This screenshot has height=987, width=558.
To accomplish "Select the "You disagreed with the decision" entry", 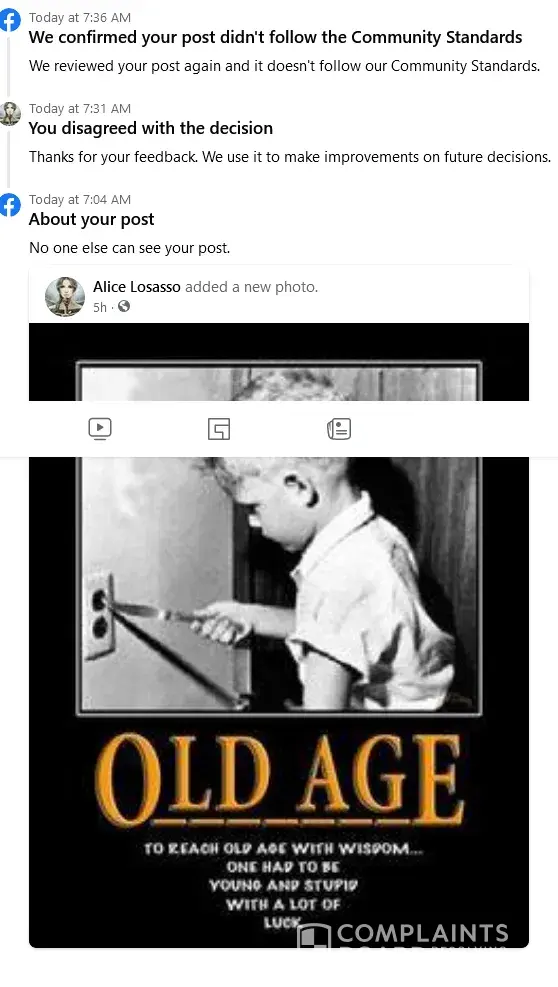I will (151, 128).
